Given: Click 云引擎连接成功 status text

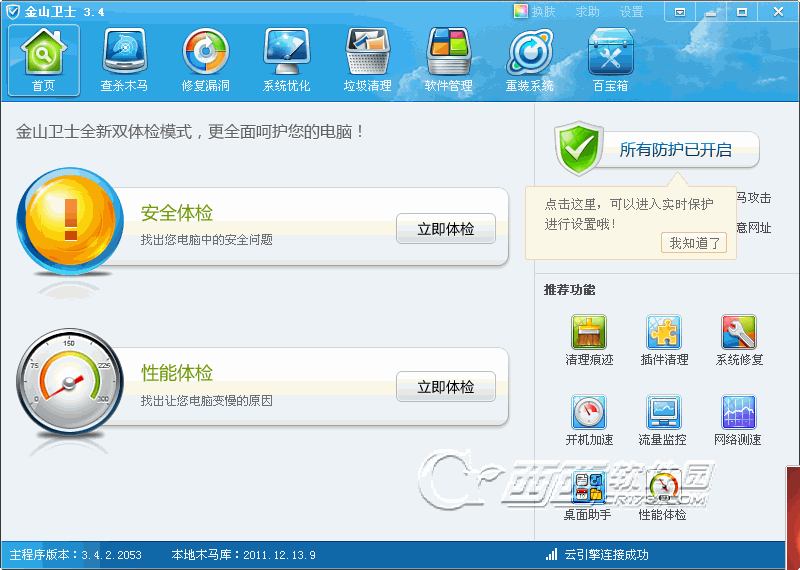Looking at the screenshot, I should (606, 555).
